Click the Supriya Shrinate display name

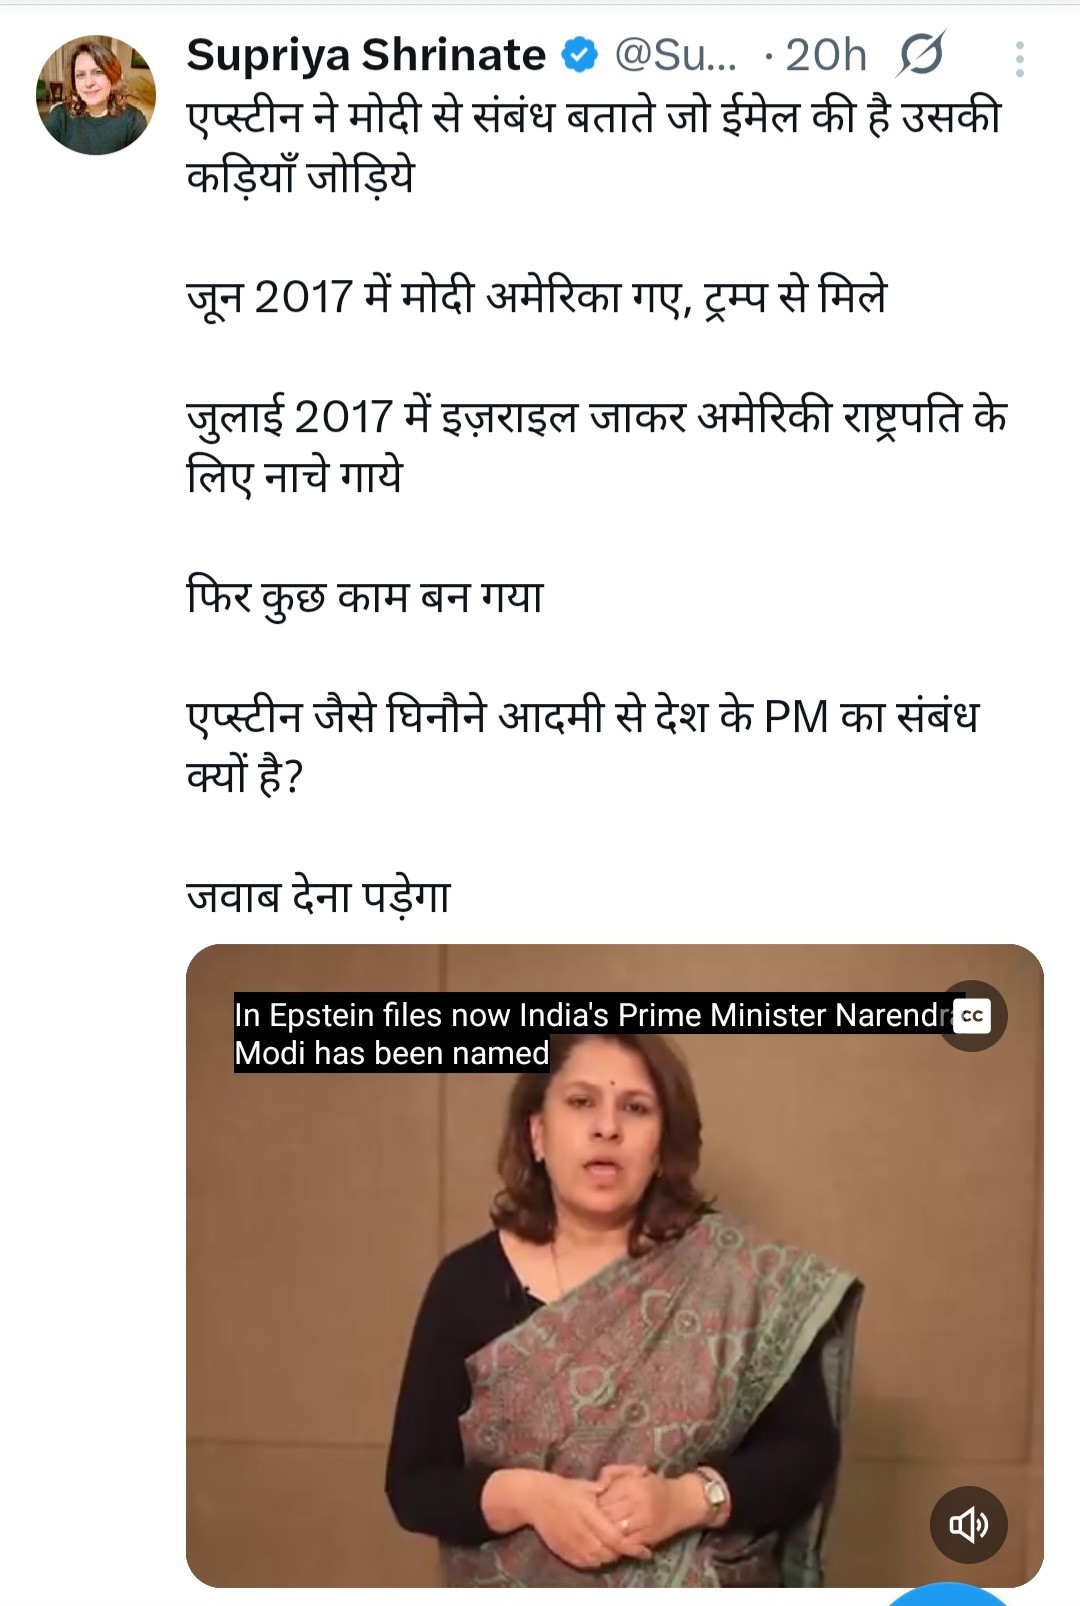click(x=366, y=56)
